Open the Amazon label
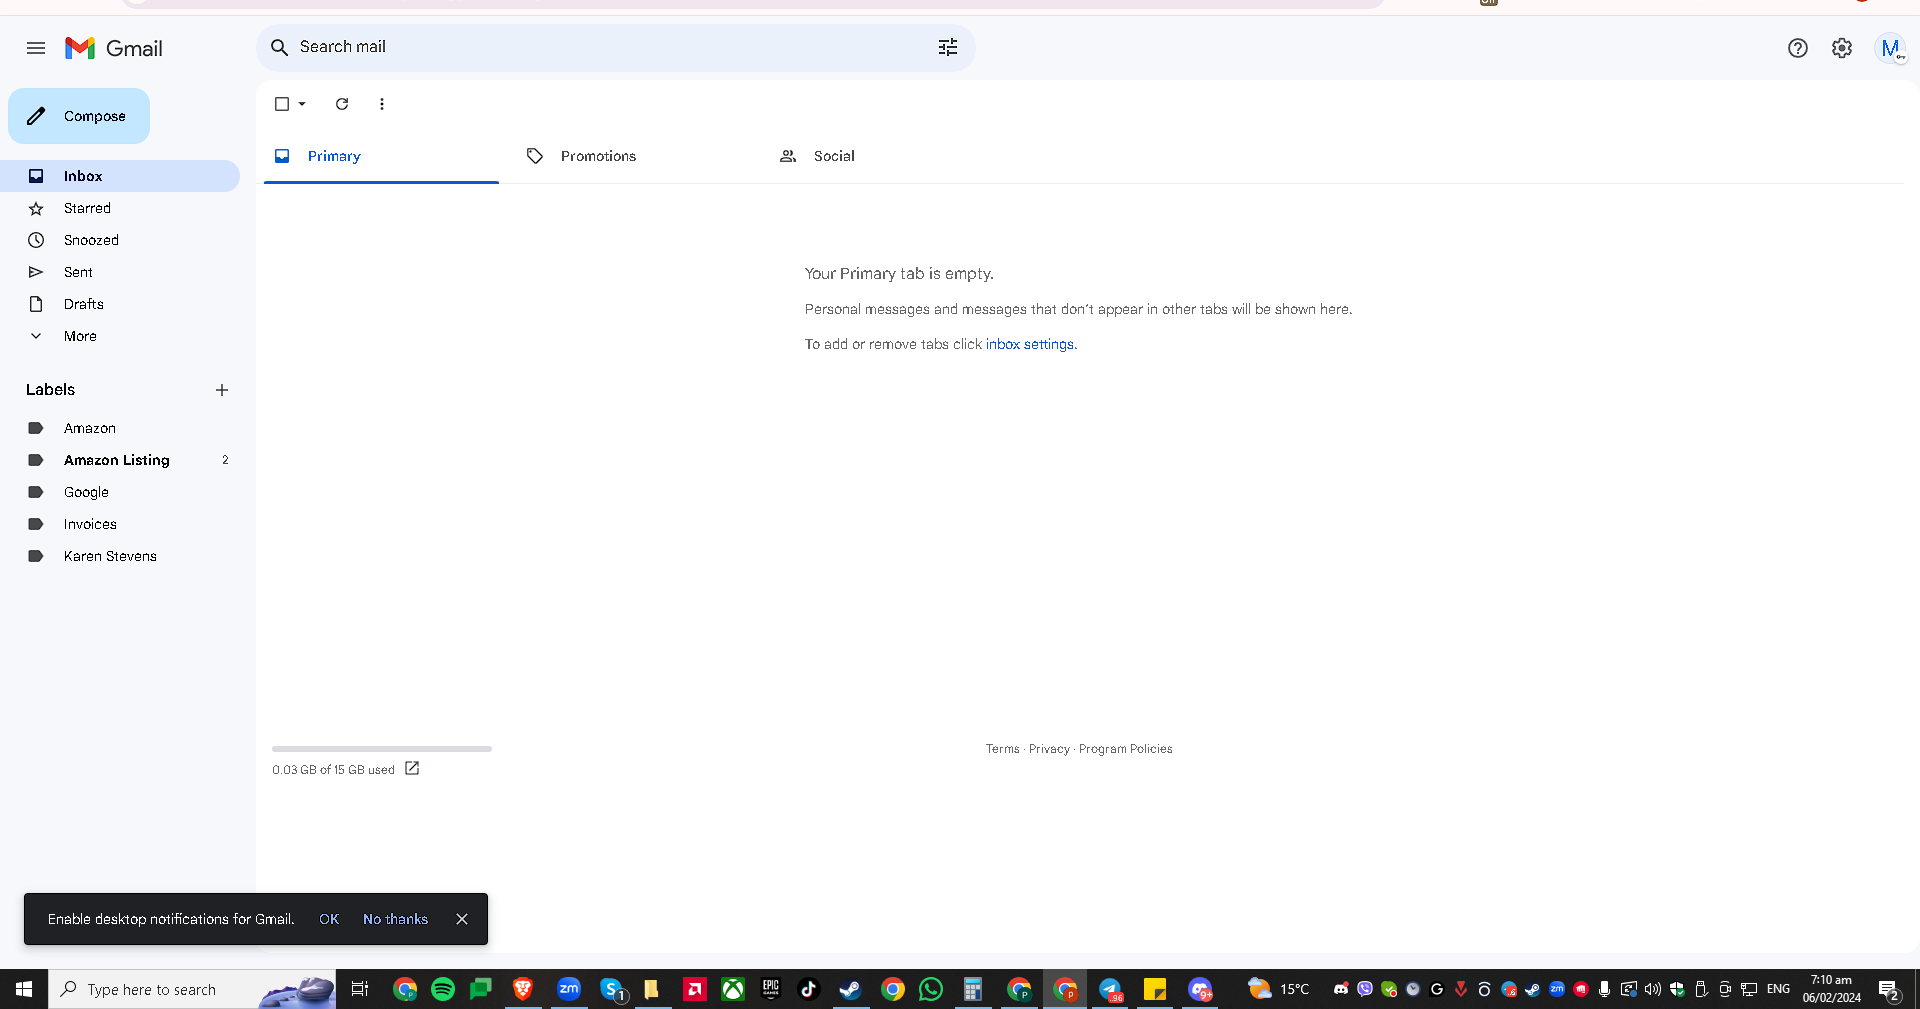1920x1009 pixels. click(x=120, y=428)
